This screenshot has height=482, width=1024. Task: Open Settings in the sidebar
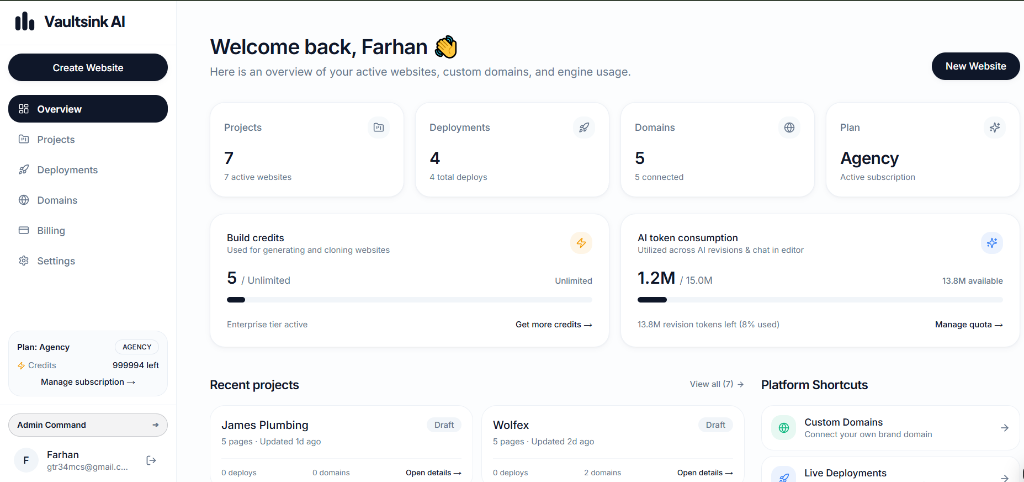coord(88,261)
